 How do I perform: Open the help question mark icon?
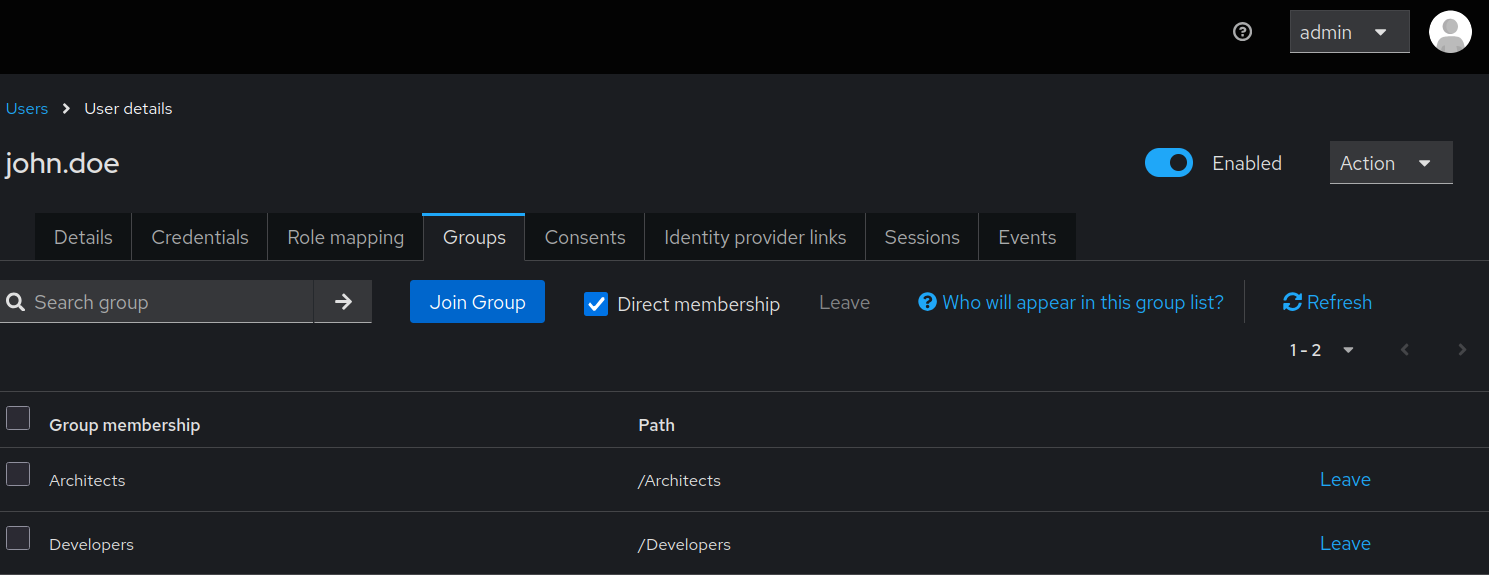(1242, 32)
